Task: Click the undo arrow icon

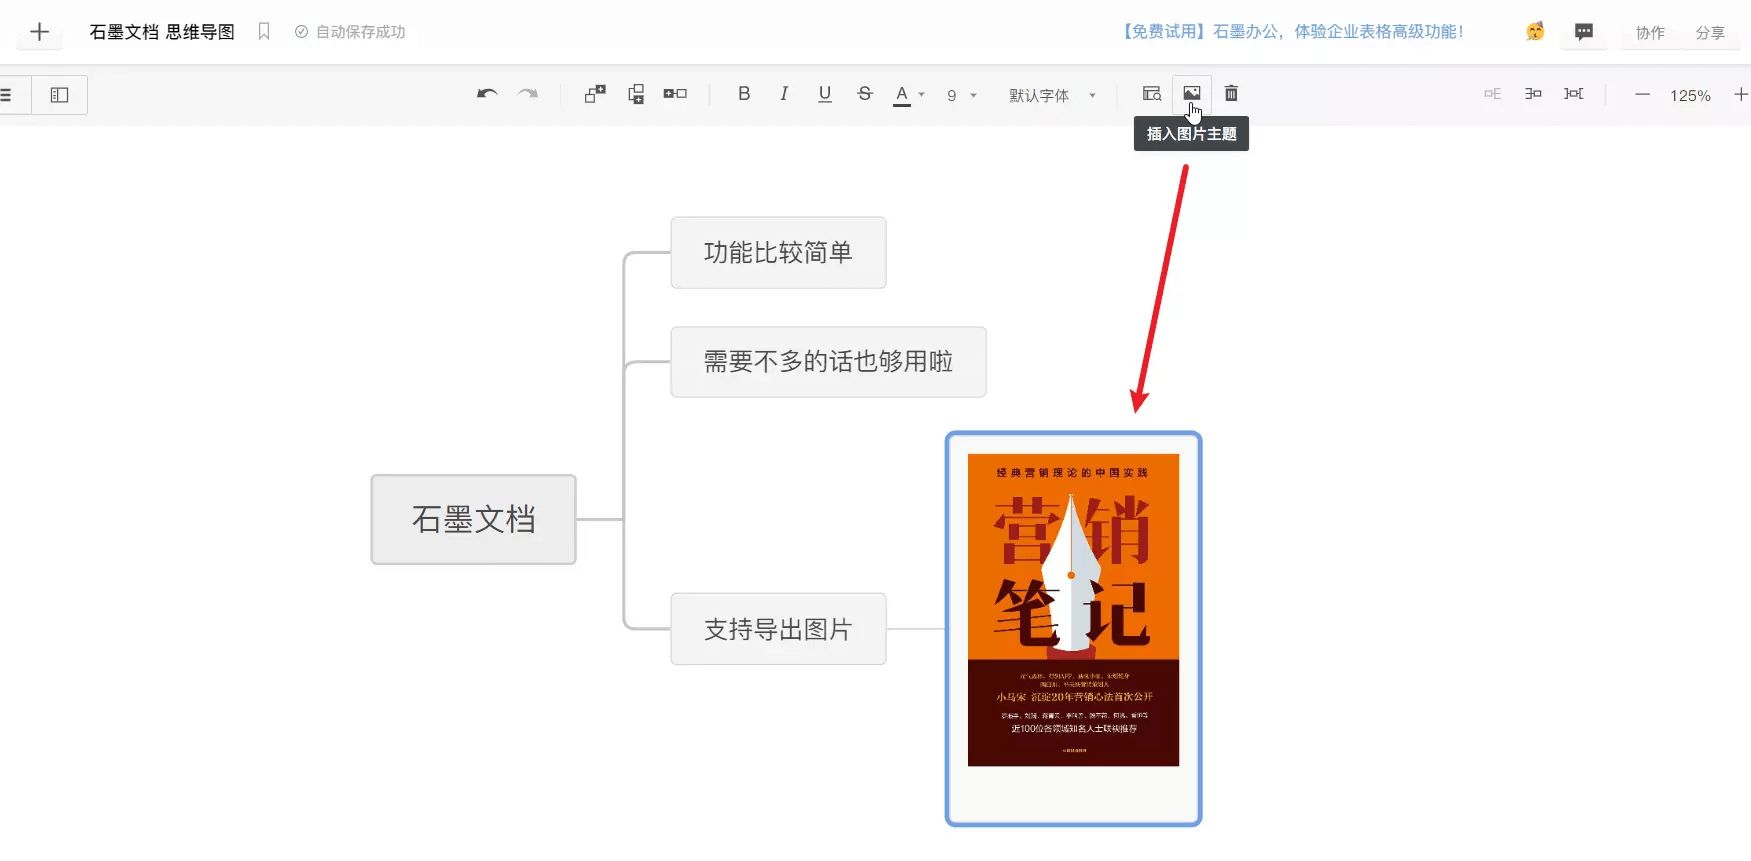Action: (487, 94)
